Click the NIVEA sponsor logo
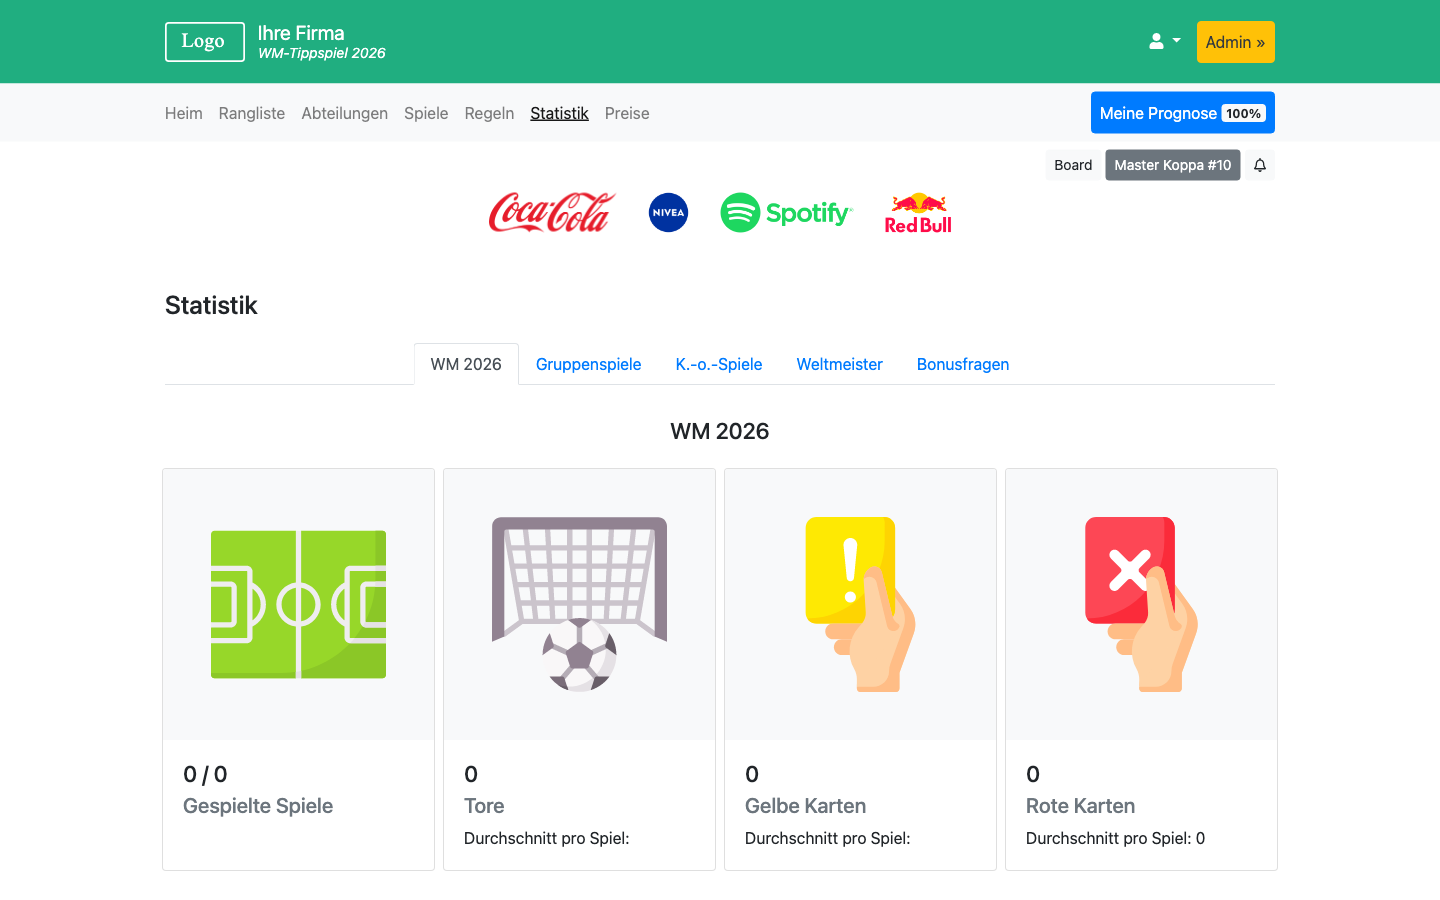This screenshot has width=1440, height=900. coord(668,212)
